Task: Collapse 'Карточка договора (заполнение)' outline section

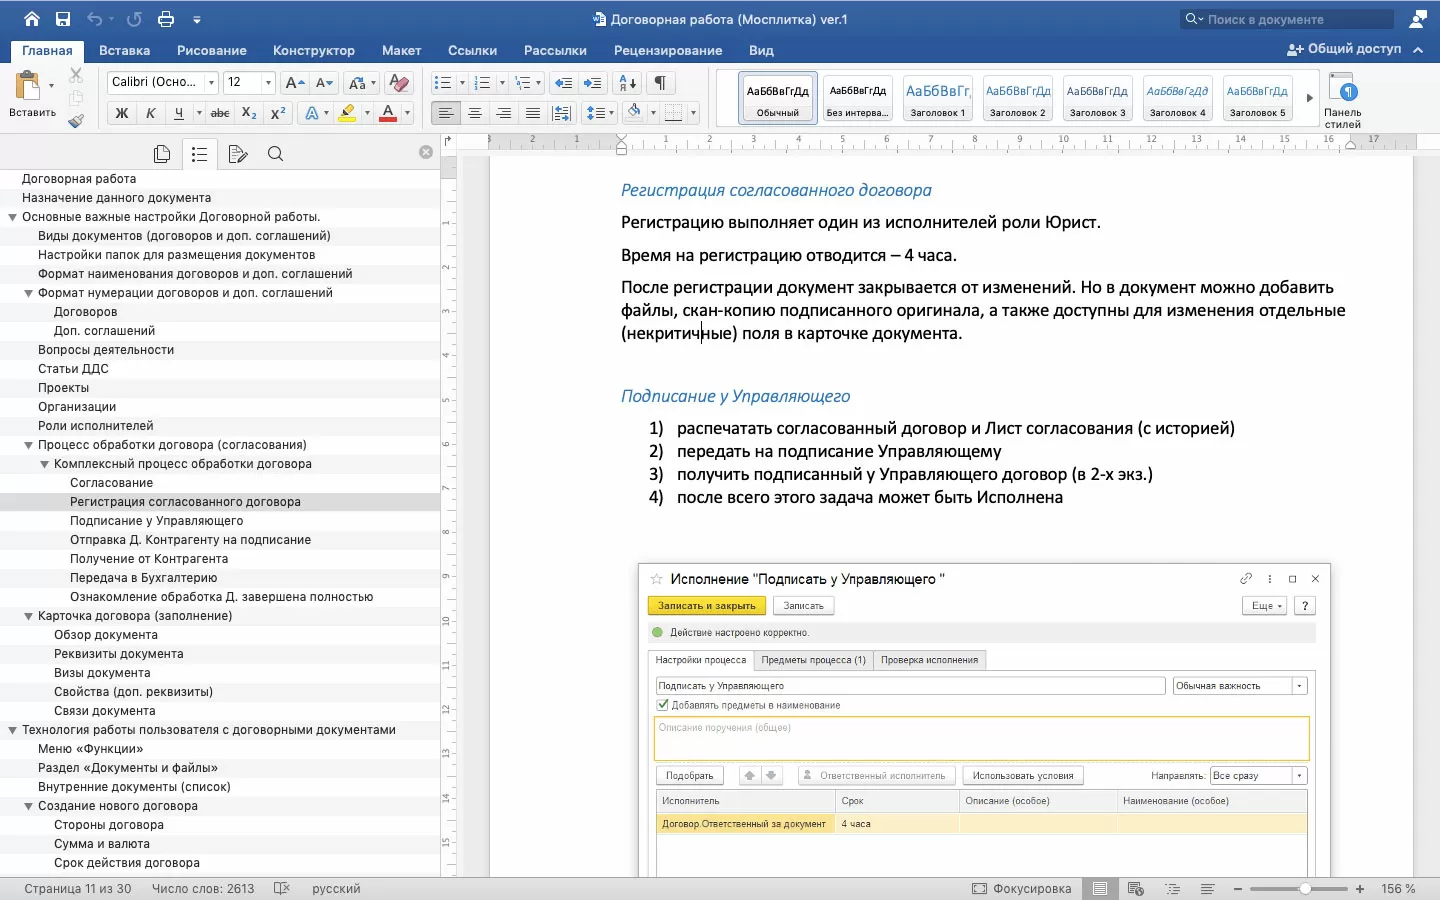Action: [x=28, y=616]
